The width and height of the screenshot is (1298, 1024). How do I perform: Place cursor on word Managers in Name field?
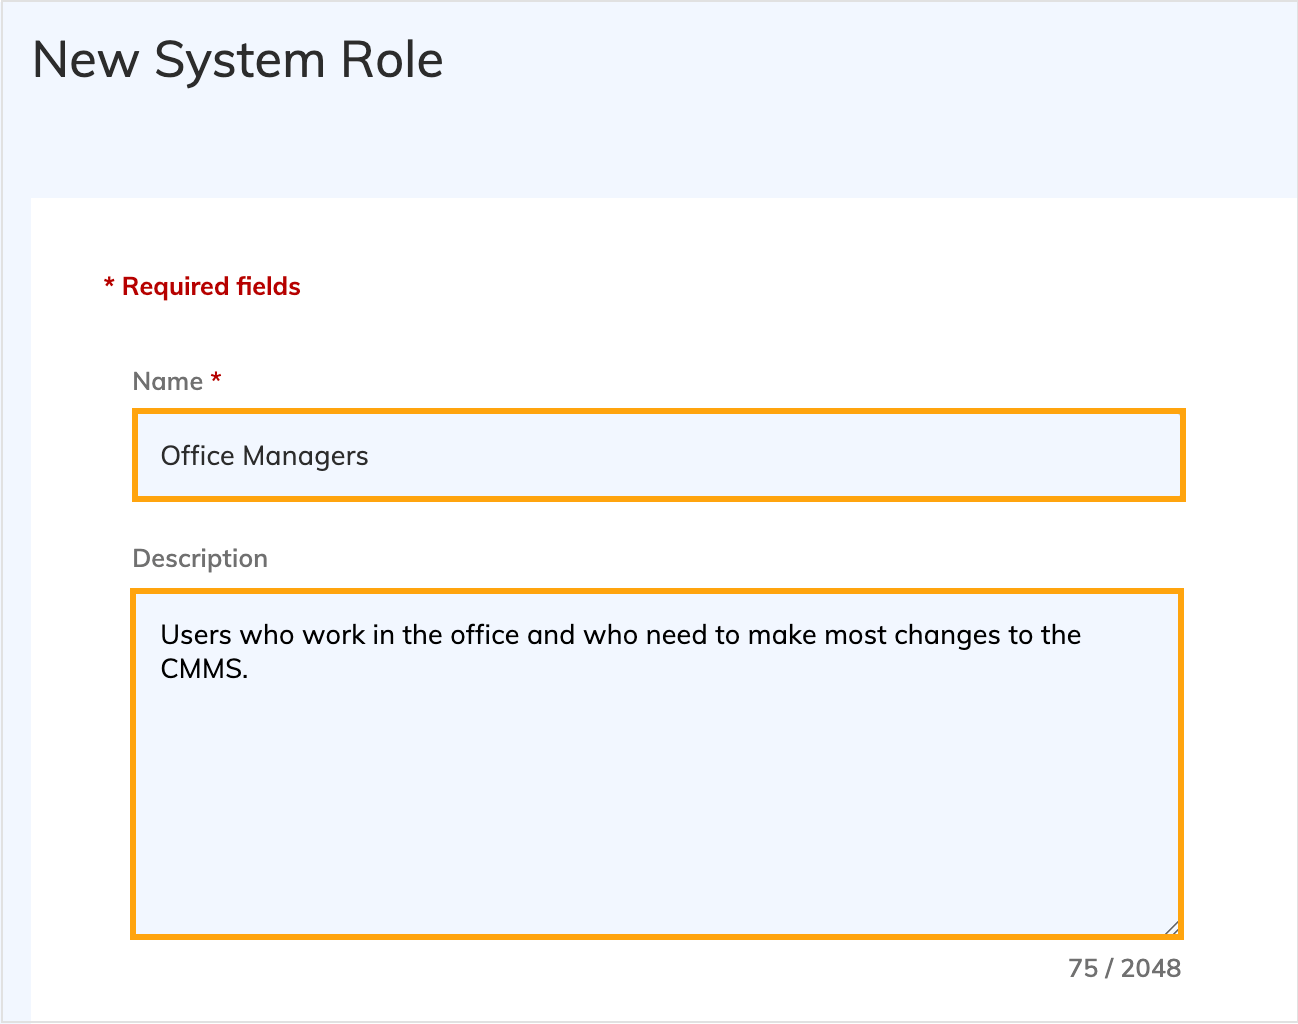pos(305,456)
